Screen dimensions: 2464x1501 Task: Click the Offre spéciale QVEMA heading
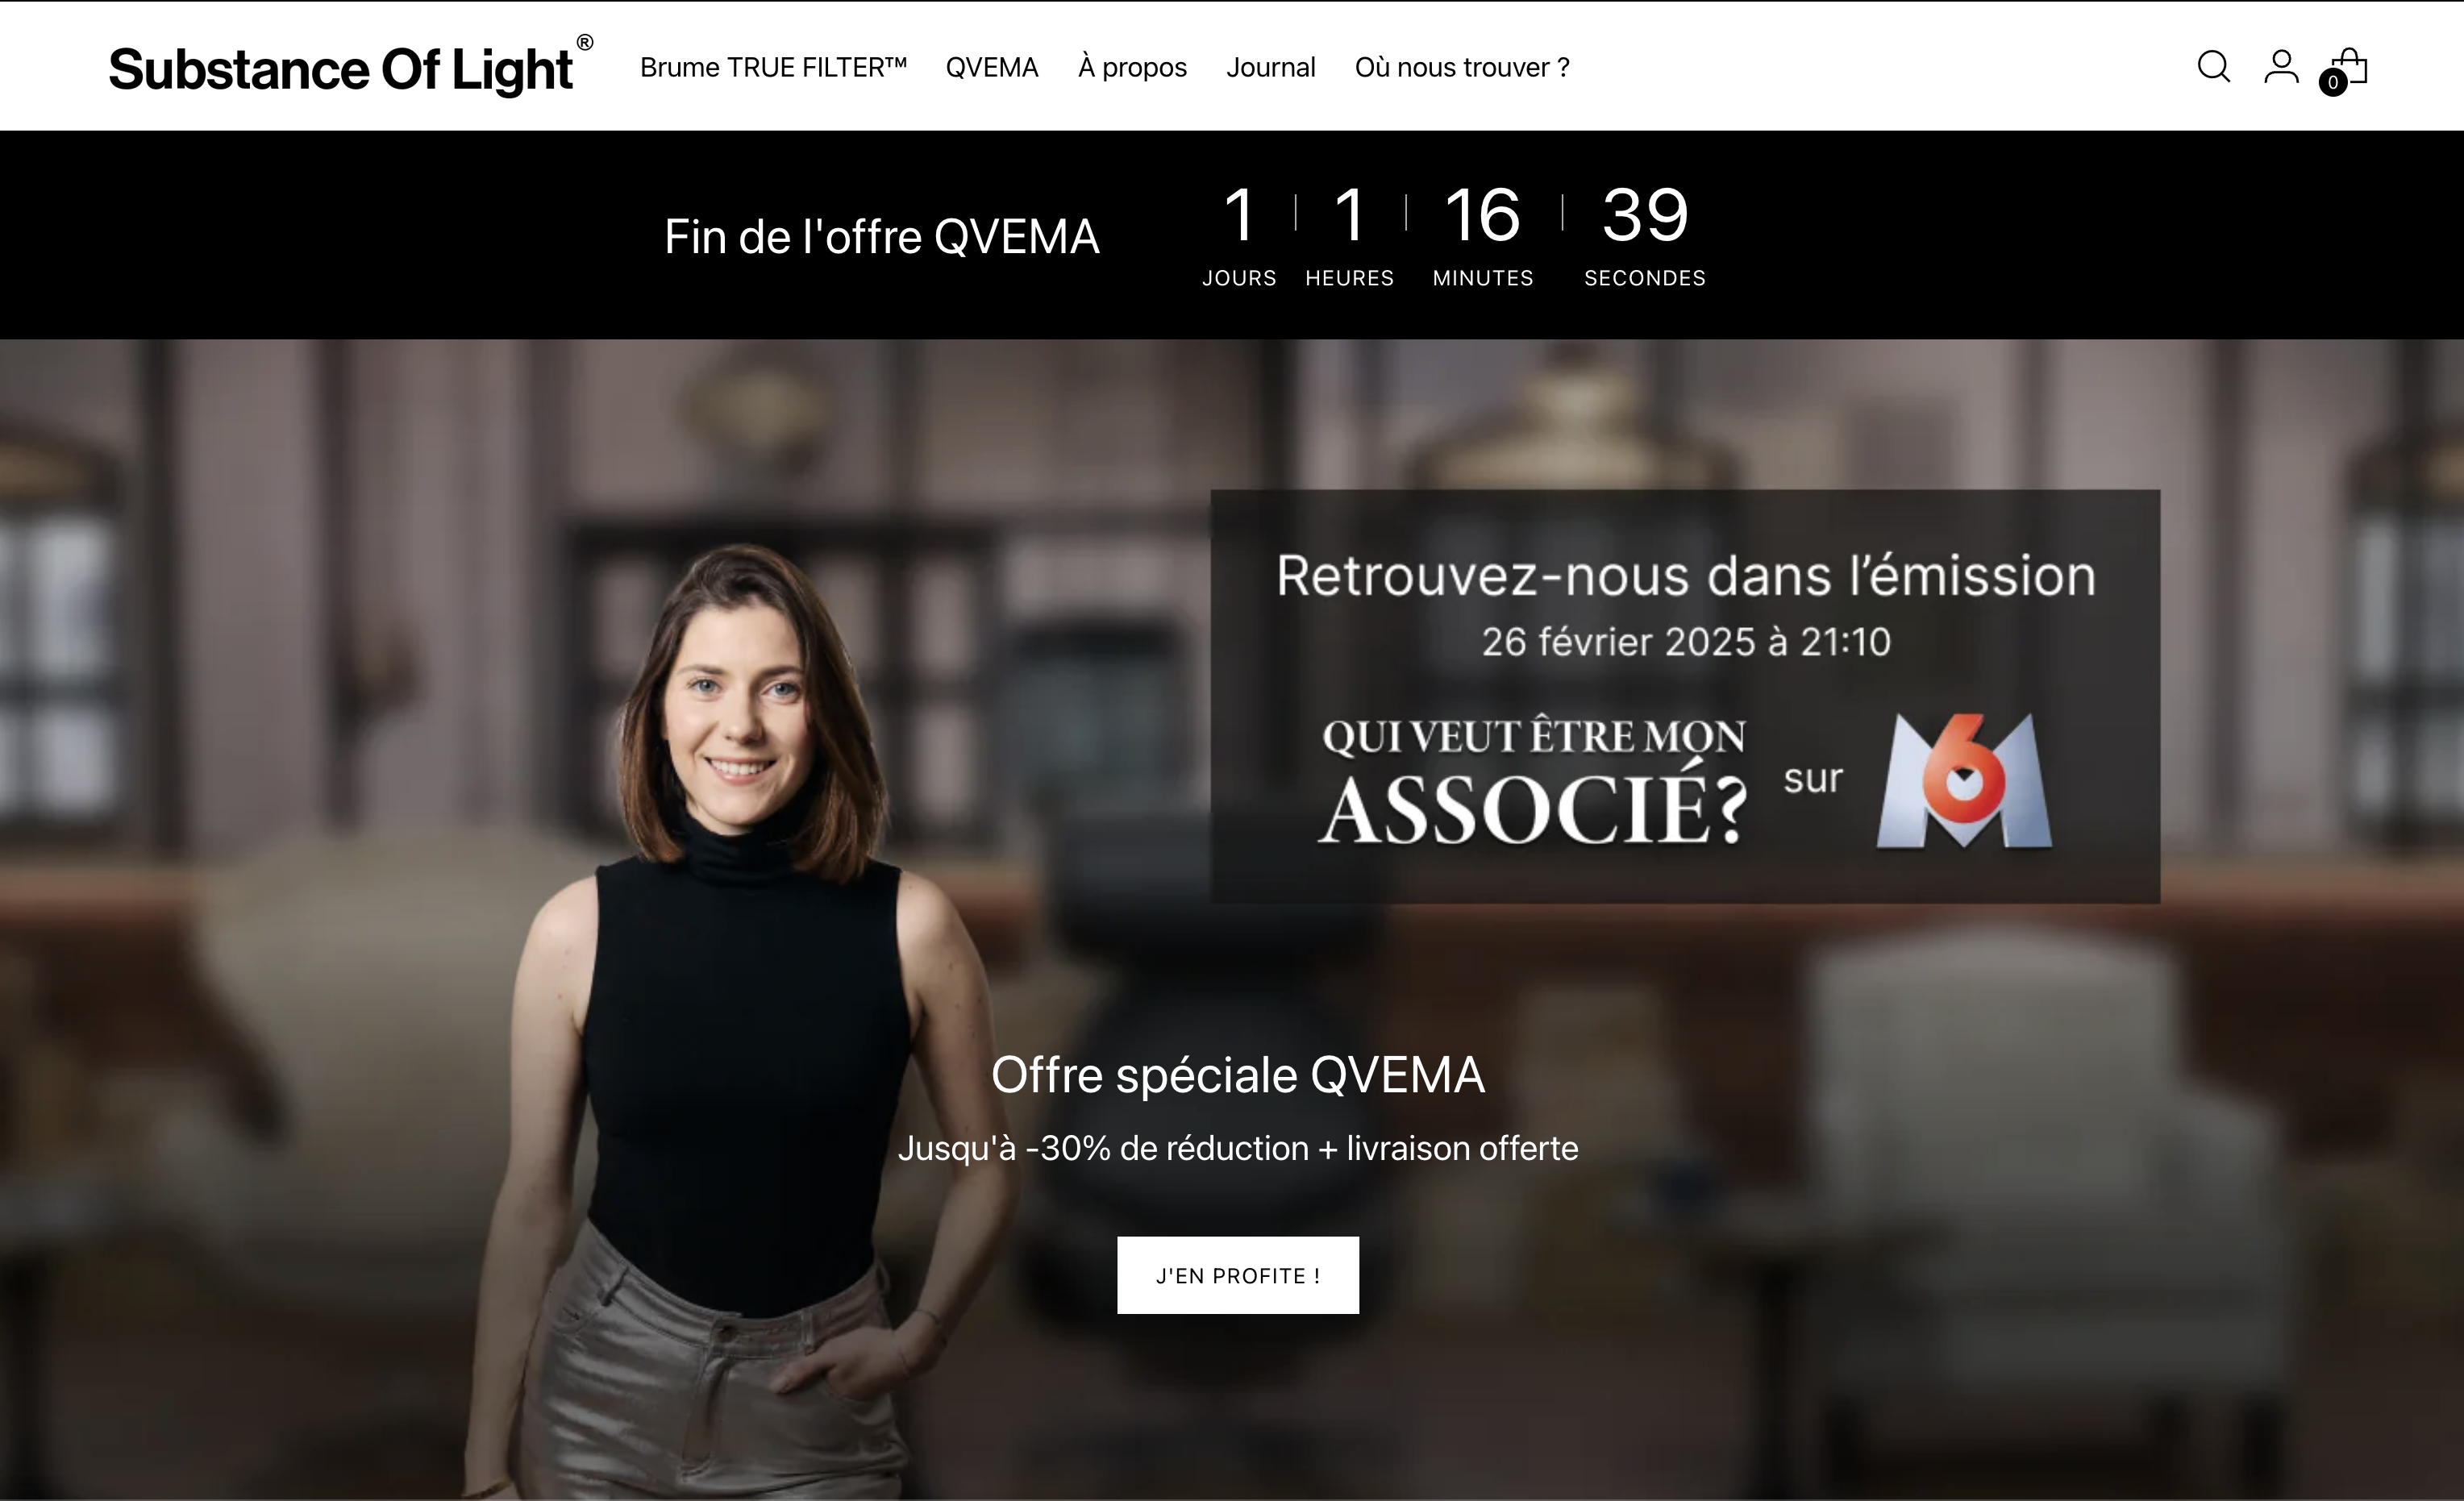click(x=1238, y=1075)
